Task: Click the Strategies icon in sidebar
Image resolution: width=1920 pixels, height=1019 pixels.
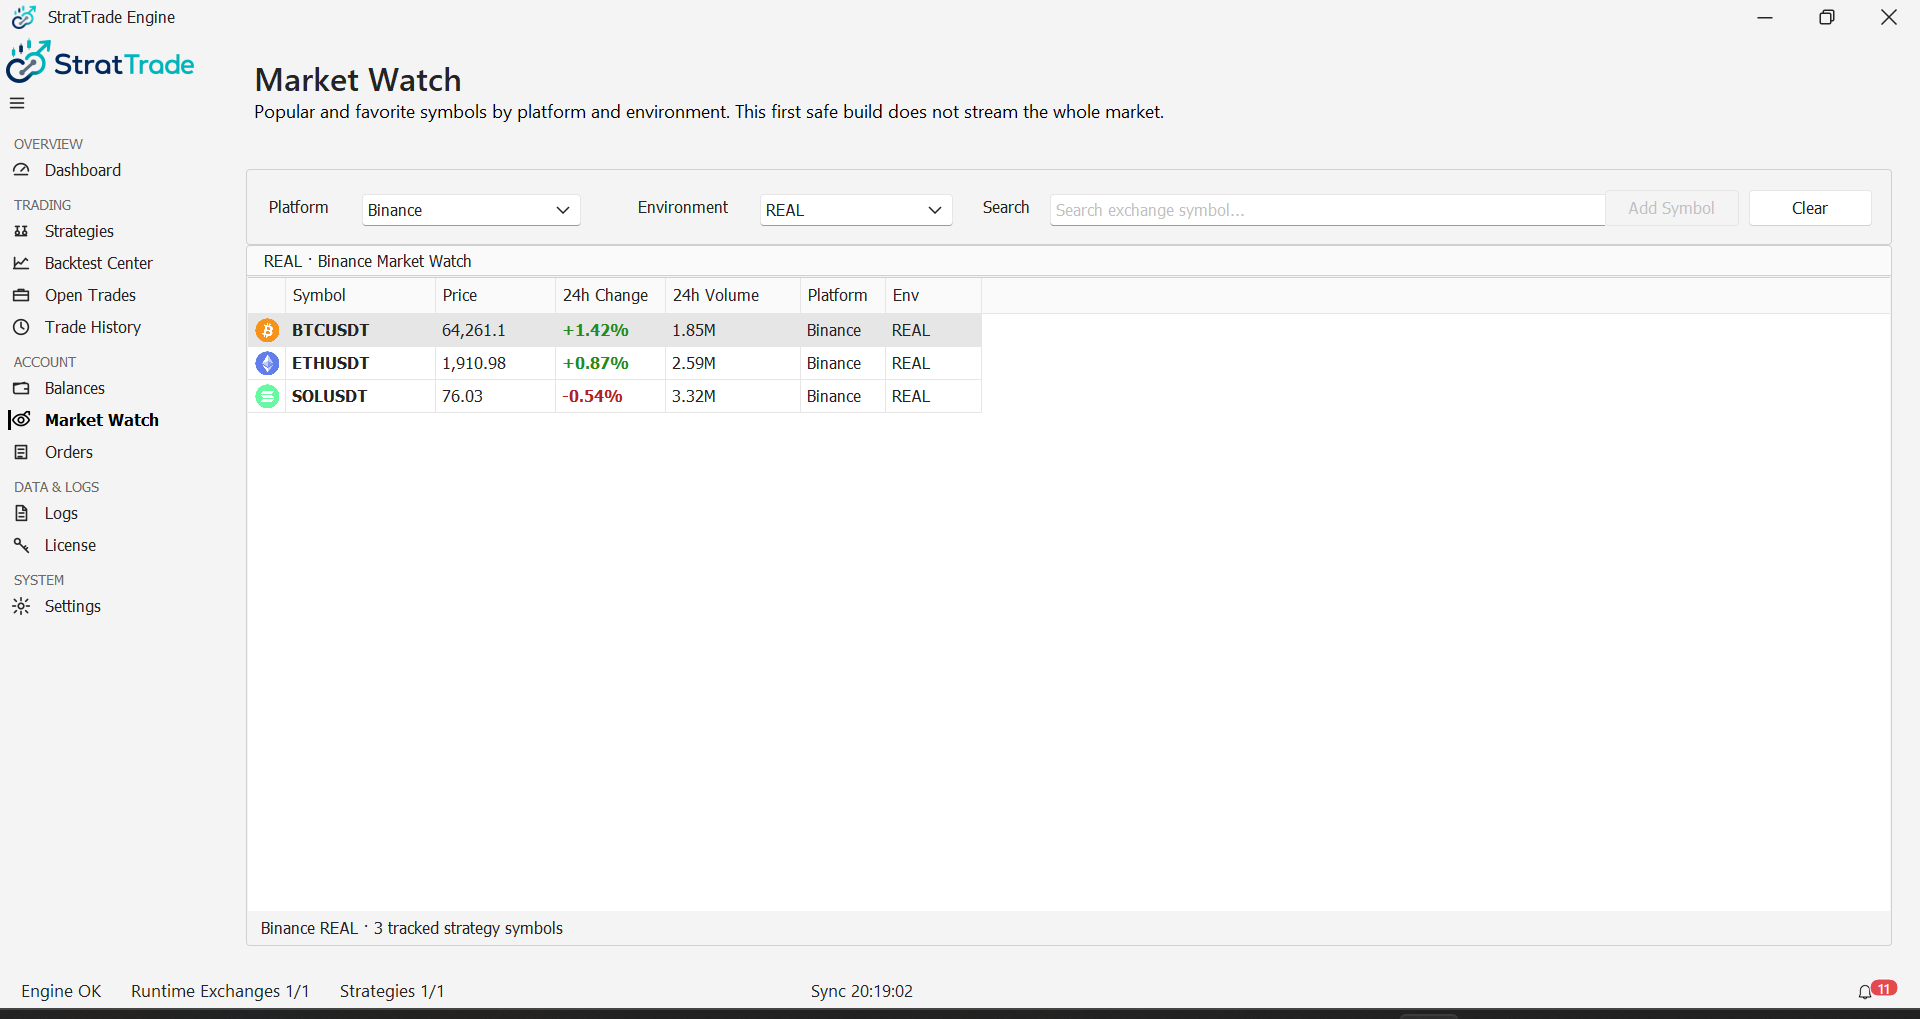Action: [x=21, y=231]
